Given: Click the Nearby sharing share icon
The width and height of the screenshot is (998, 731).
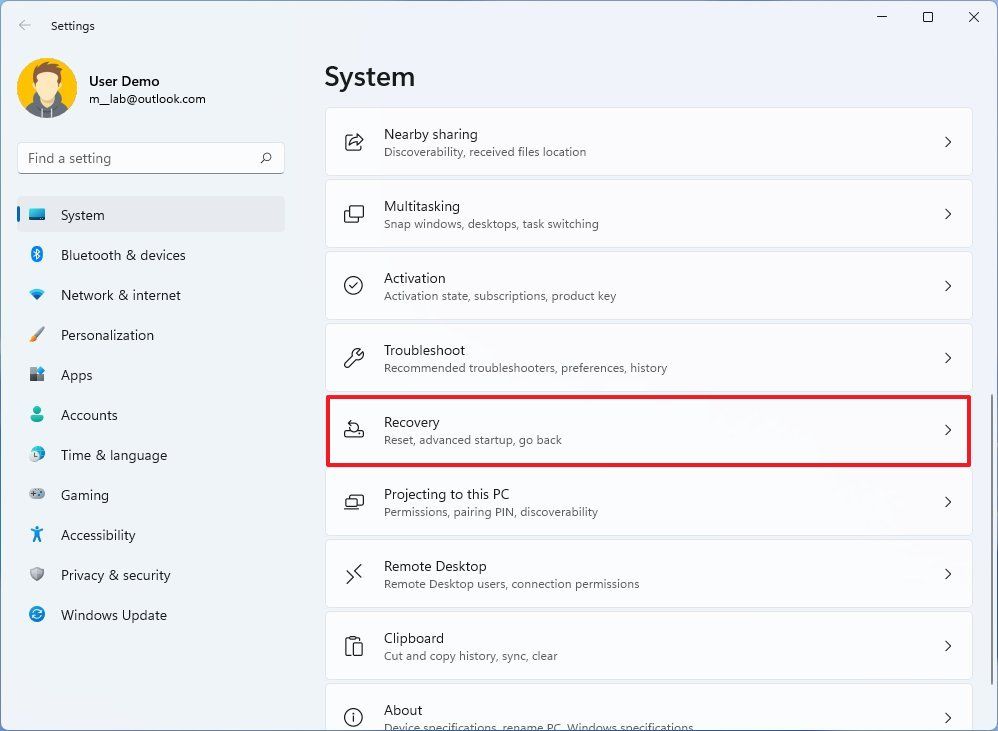Looking at the screenshot, I should pyautogui.click(x=354, y=142).
